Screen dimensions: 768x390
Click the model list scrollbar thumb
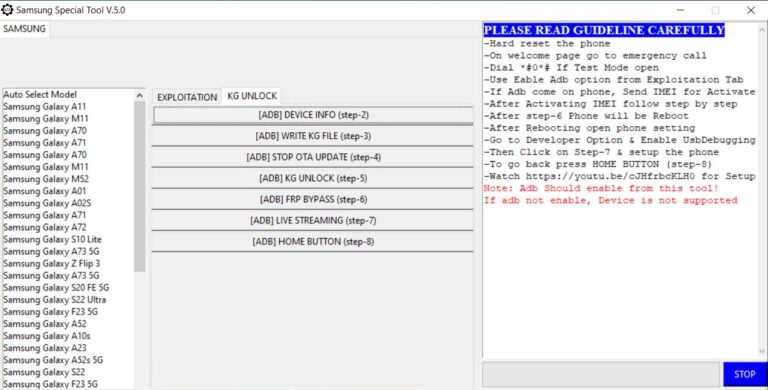140,186
